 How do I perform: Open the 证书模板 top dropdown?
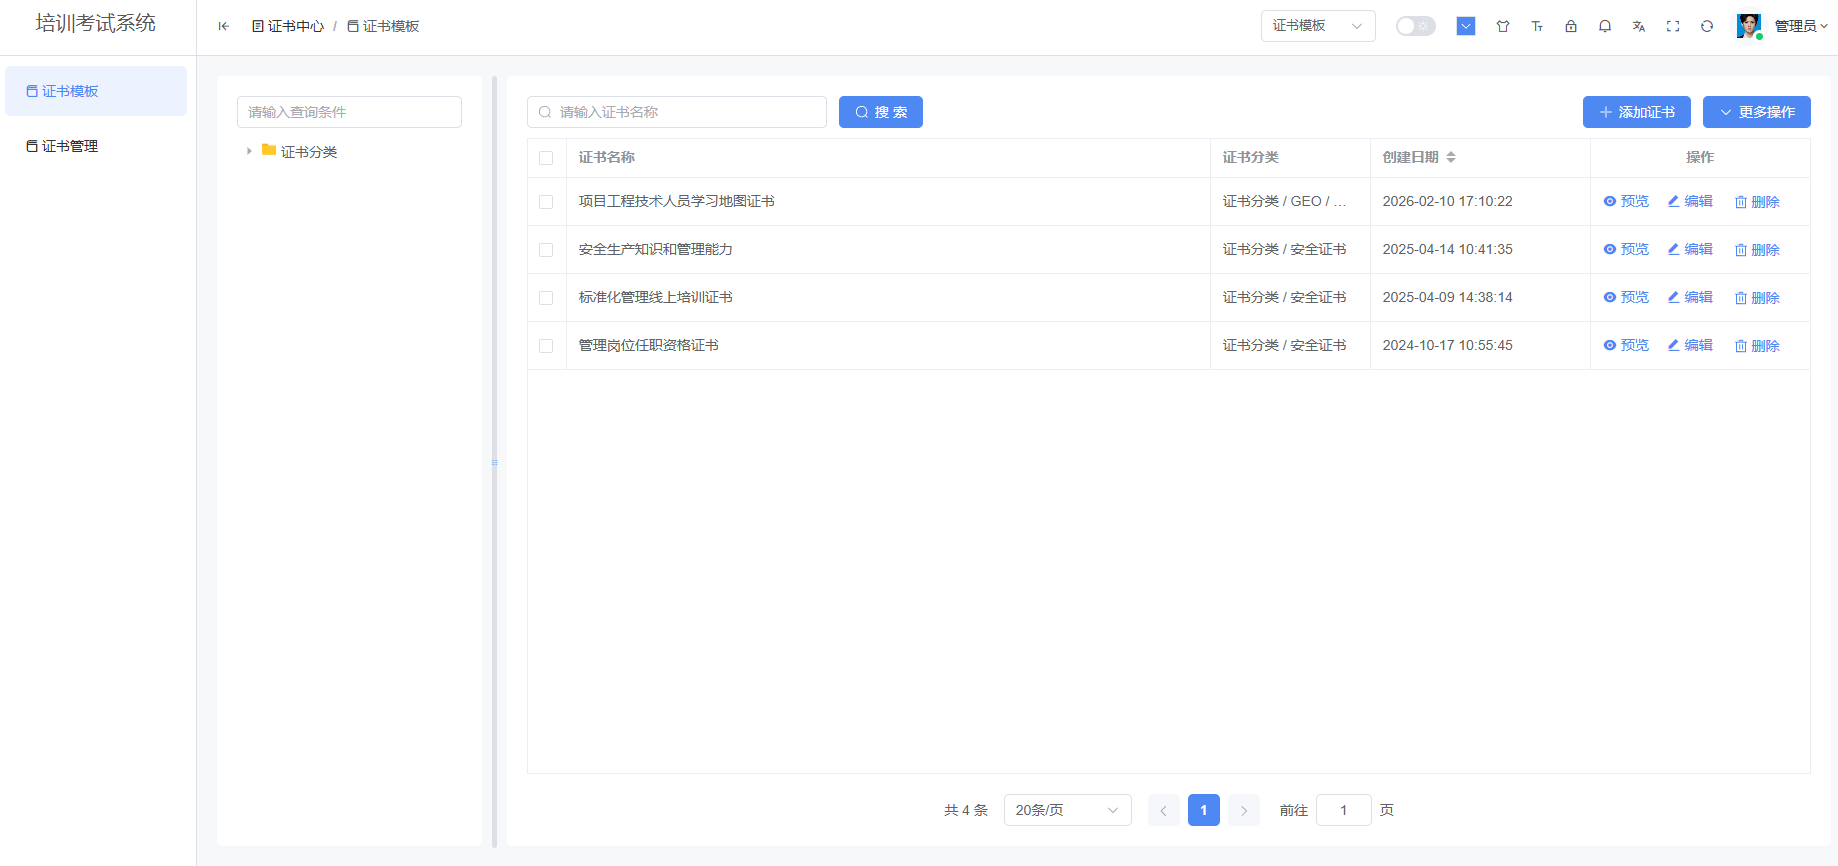coord(1318,26)
